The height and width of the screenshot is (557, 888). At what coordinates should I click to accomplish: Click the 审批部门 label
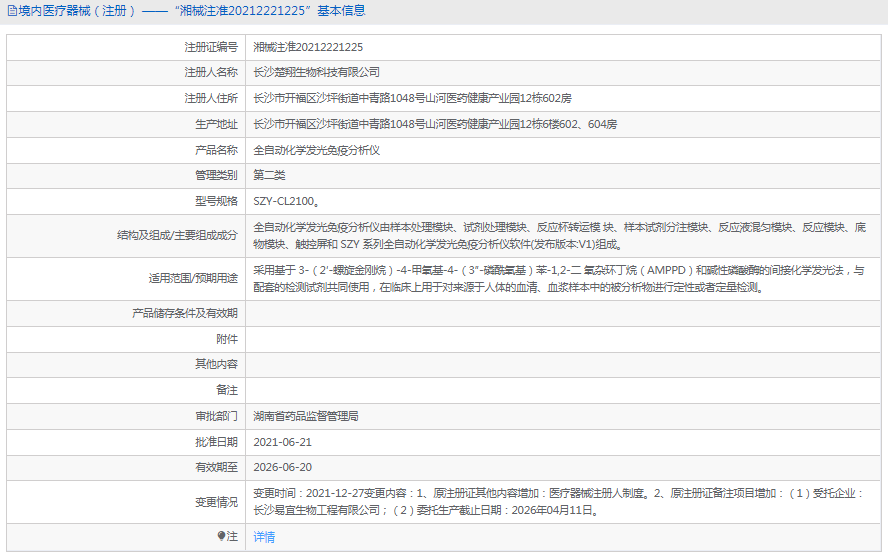(x=216, y=416)
